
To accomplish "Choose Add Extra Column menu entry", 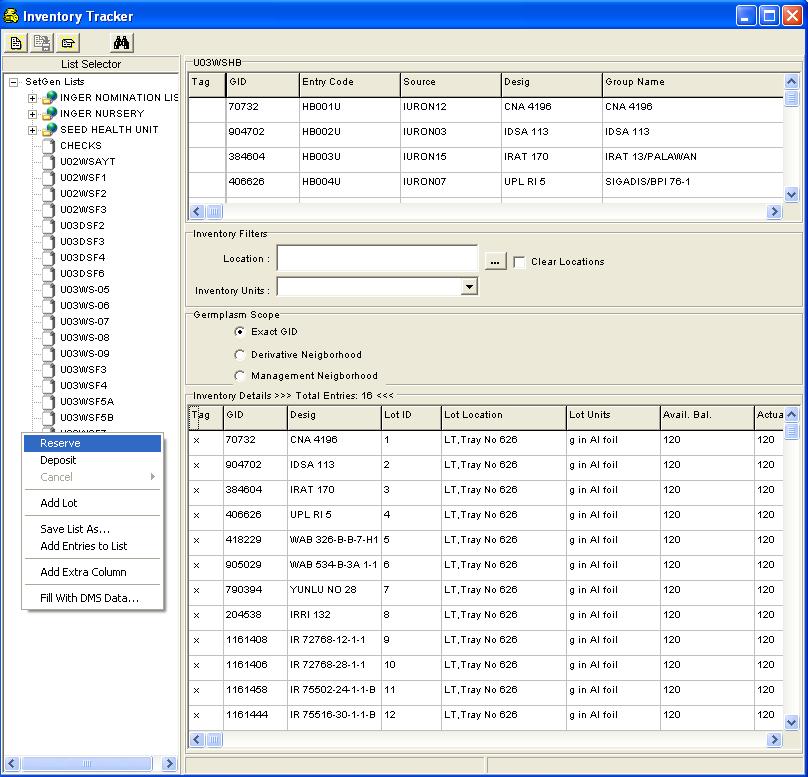I will pos(92,572).
